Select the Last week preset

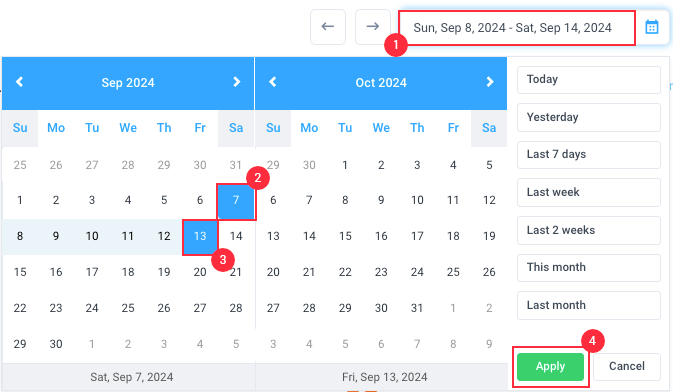tap(588, 192)
